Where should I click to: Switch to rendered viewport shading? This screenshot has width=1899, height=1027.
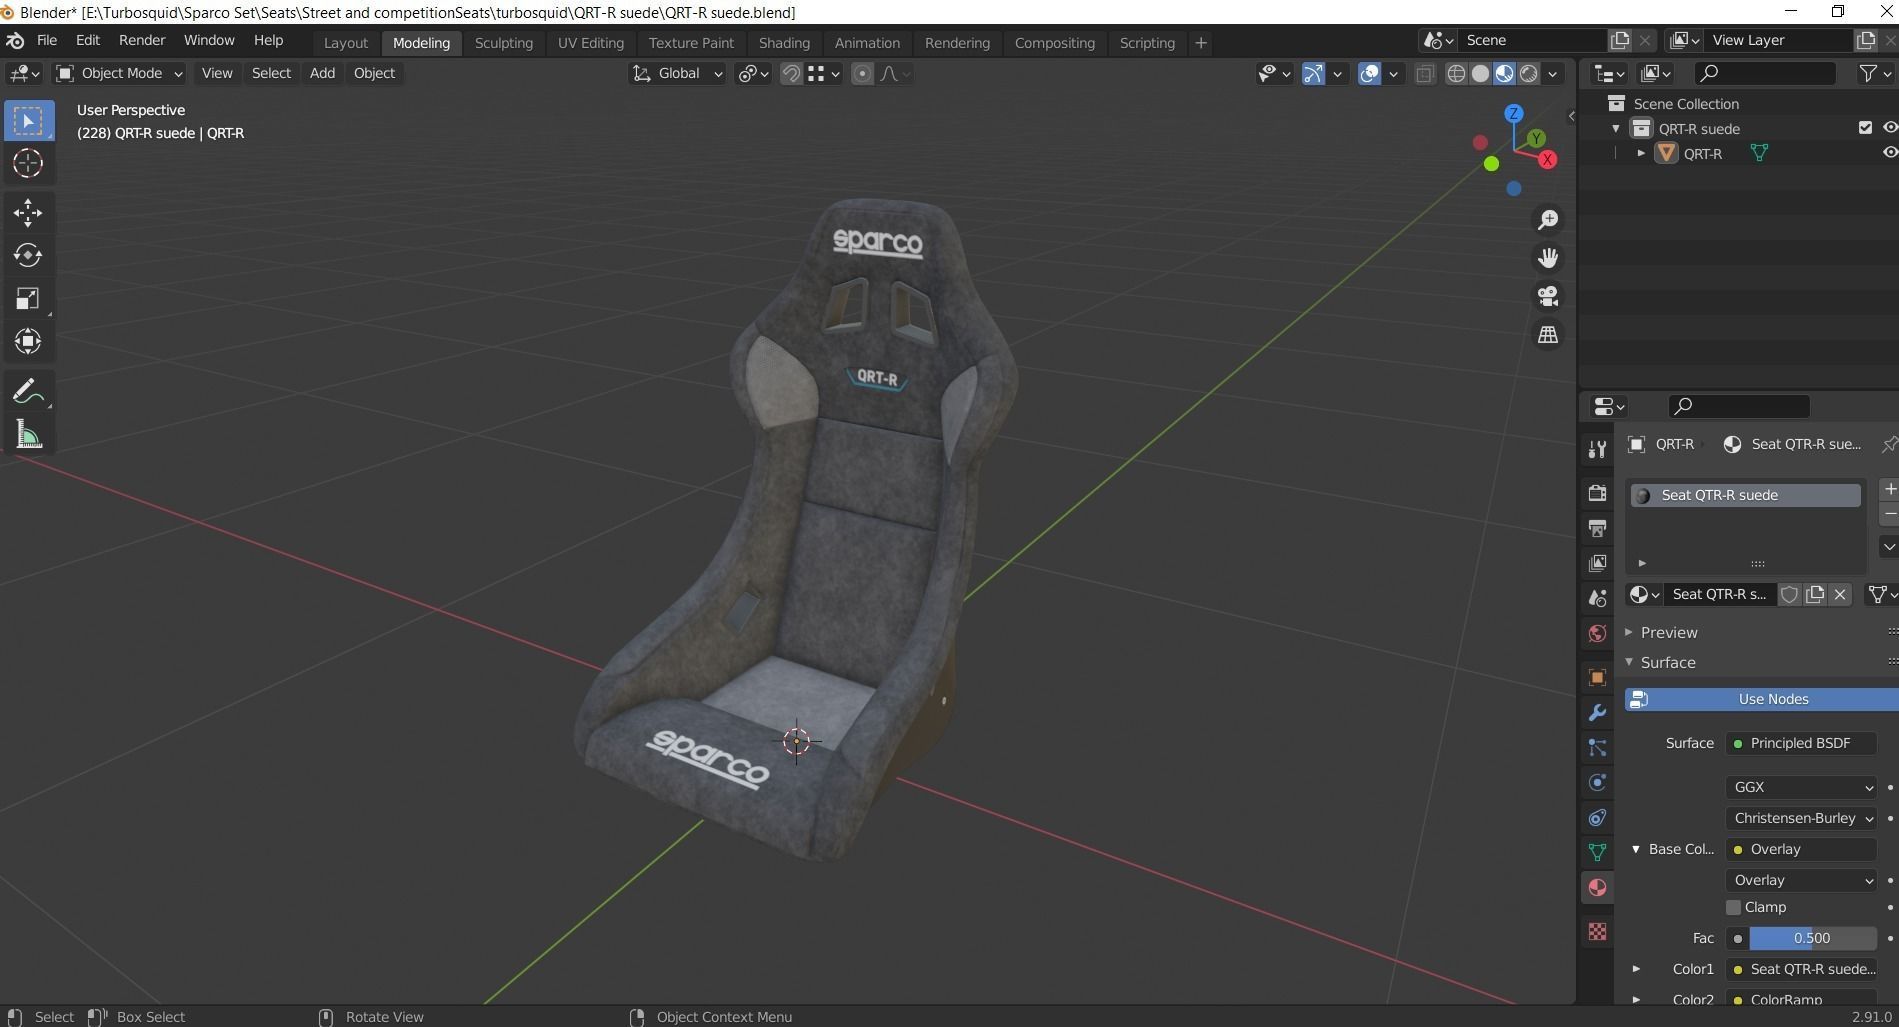point(1528,73)
